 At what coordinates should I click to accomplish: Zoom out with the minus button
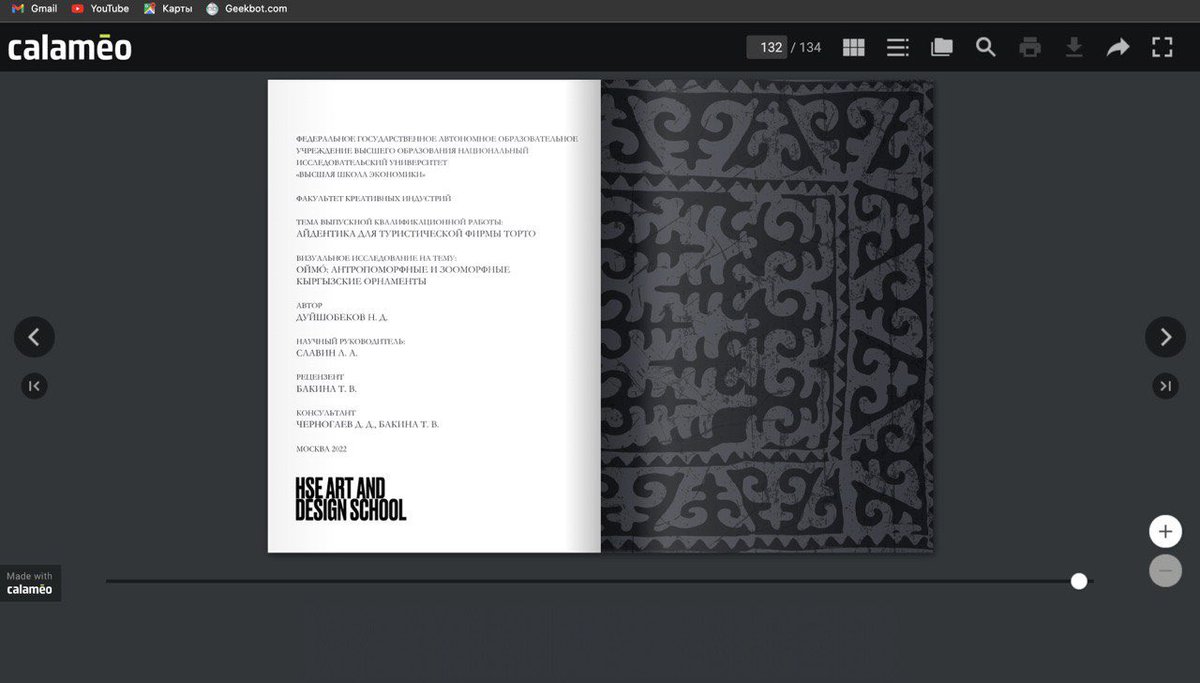[1165, 570]
